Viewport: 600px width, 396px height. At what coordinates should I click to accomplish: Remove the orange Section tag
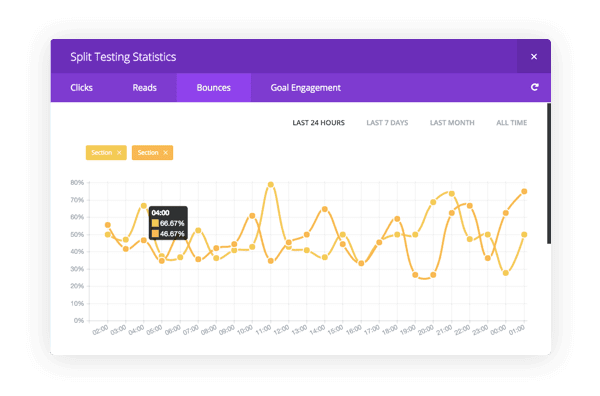click(x=165, y=153)
